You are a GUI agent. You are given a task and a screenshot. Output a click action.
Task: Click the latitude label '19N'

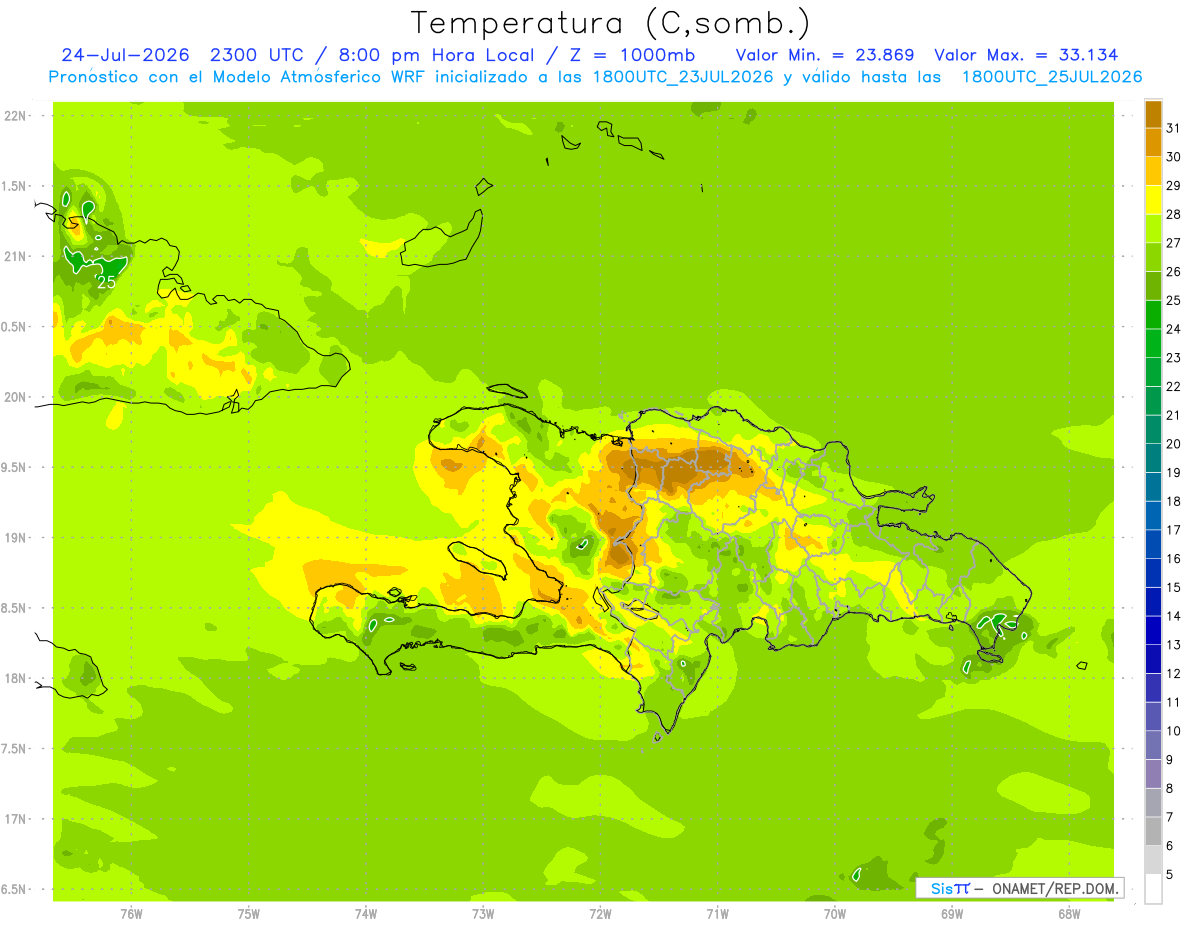pyautogui.click(x=16, y=538)
